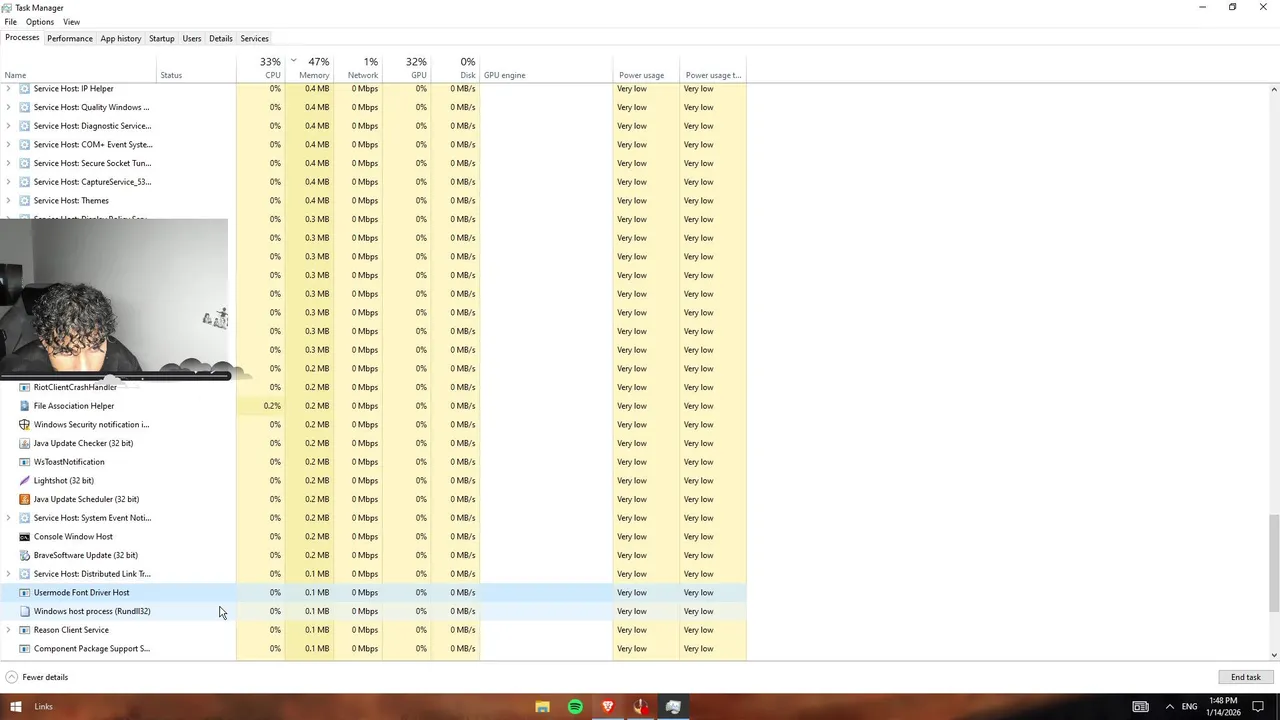The image size is (1280, 720).
Task: Open Brave browser from the taskbar
Action: click(x=608, y=707)
